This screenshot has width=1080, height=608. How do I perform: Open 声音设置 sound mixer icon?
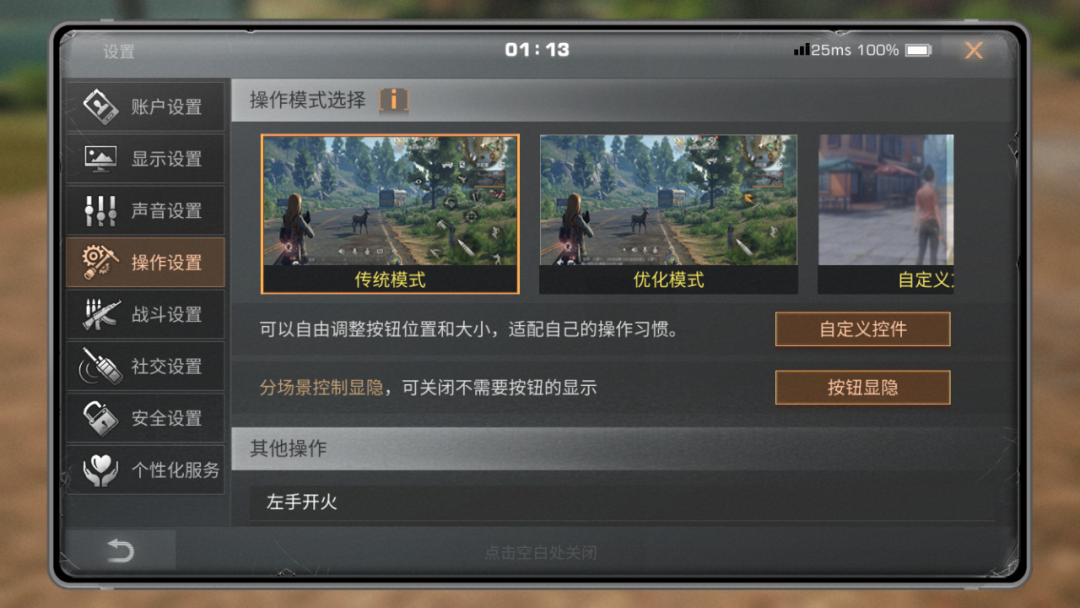[101, 211]
